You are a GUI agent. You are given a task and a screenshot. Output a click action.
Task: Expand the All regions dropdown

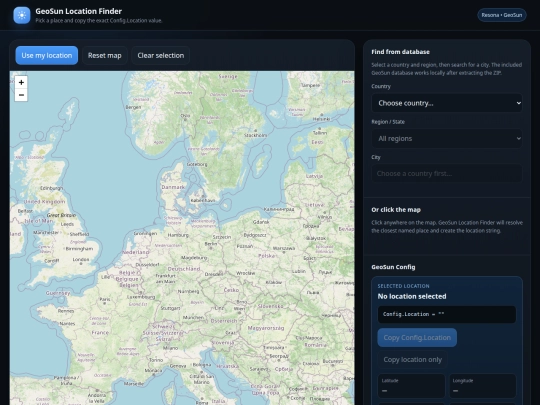pos(447,138)
